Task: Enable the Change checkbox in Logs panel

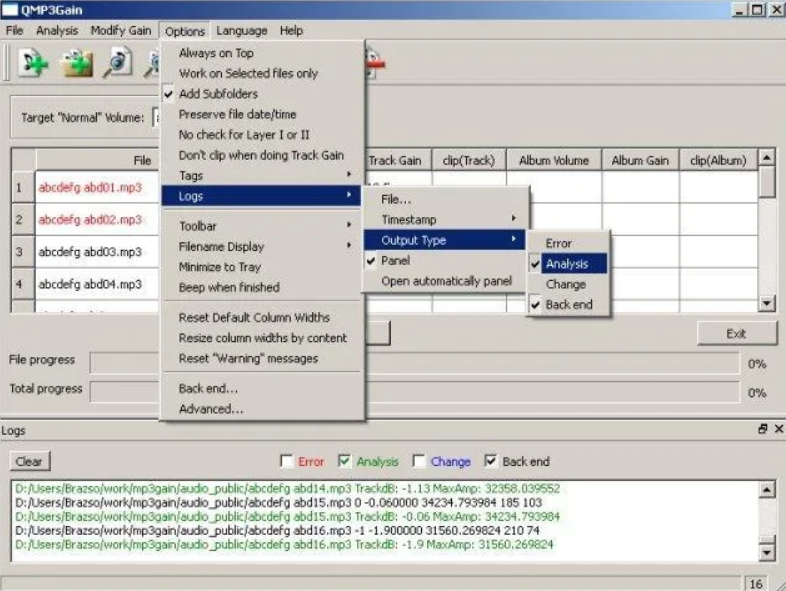Action: click(x=419, y=461)
